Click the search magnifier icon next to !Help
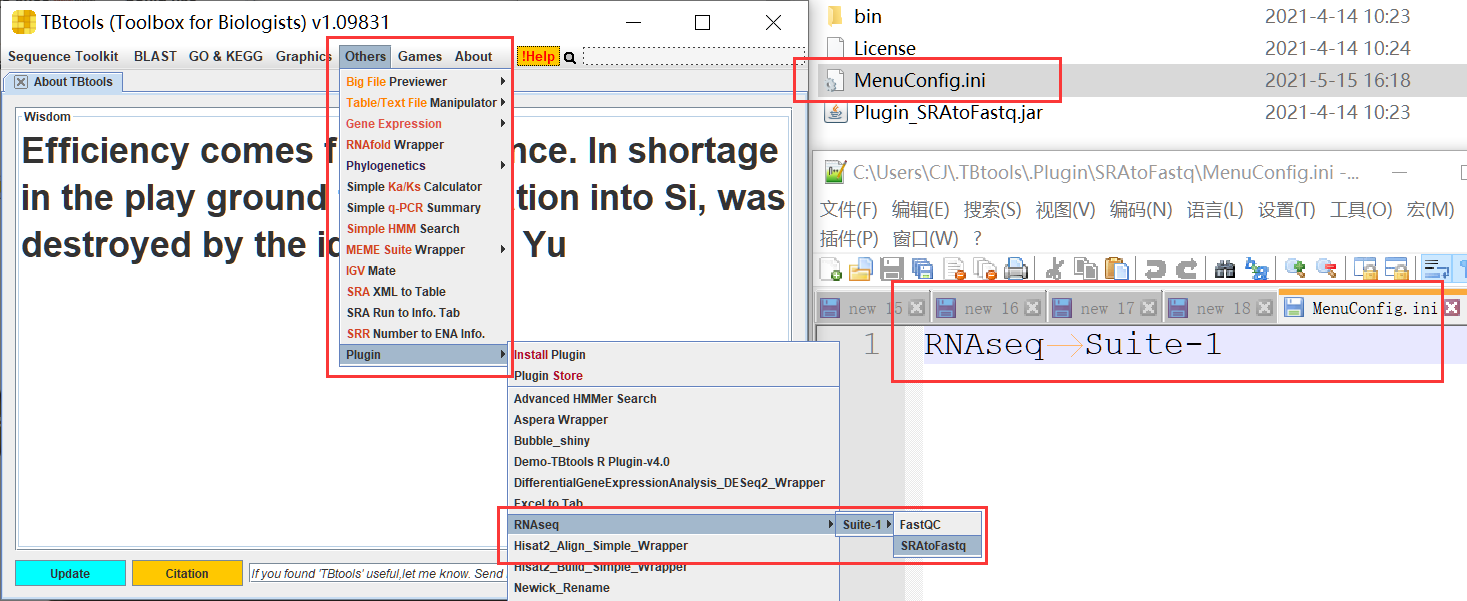Screen dimensions: 1467x601 point(570,57)
